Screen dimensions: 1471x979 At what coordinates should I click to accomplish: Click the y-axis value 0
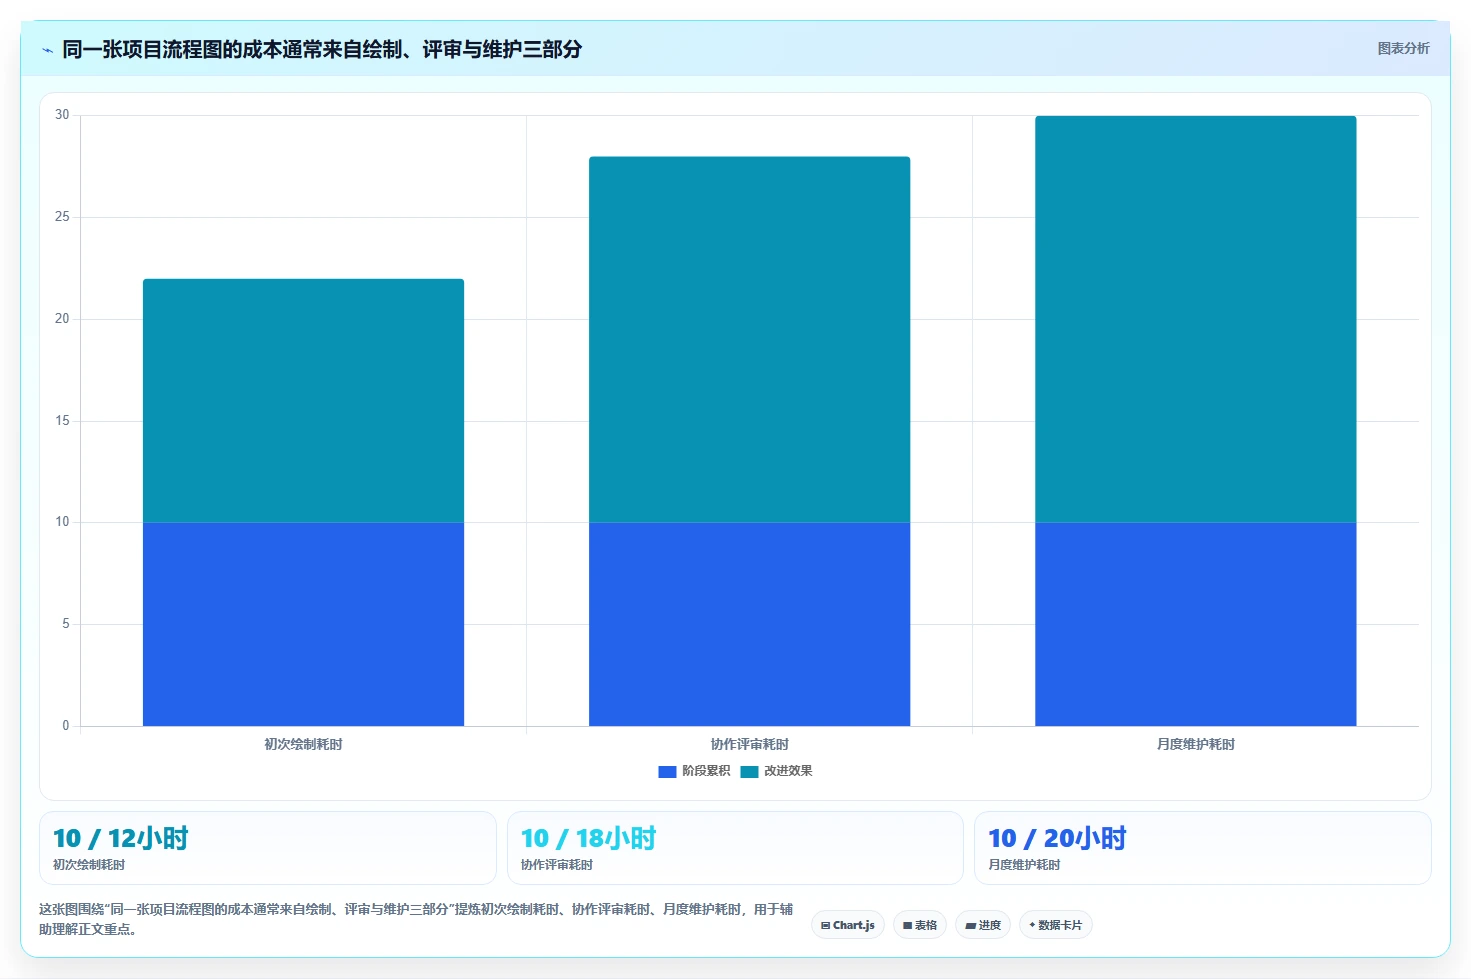coord(66,726)
